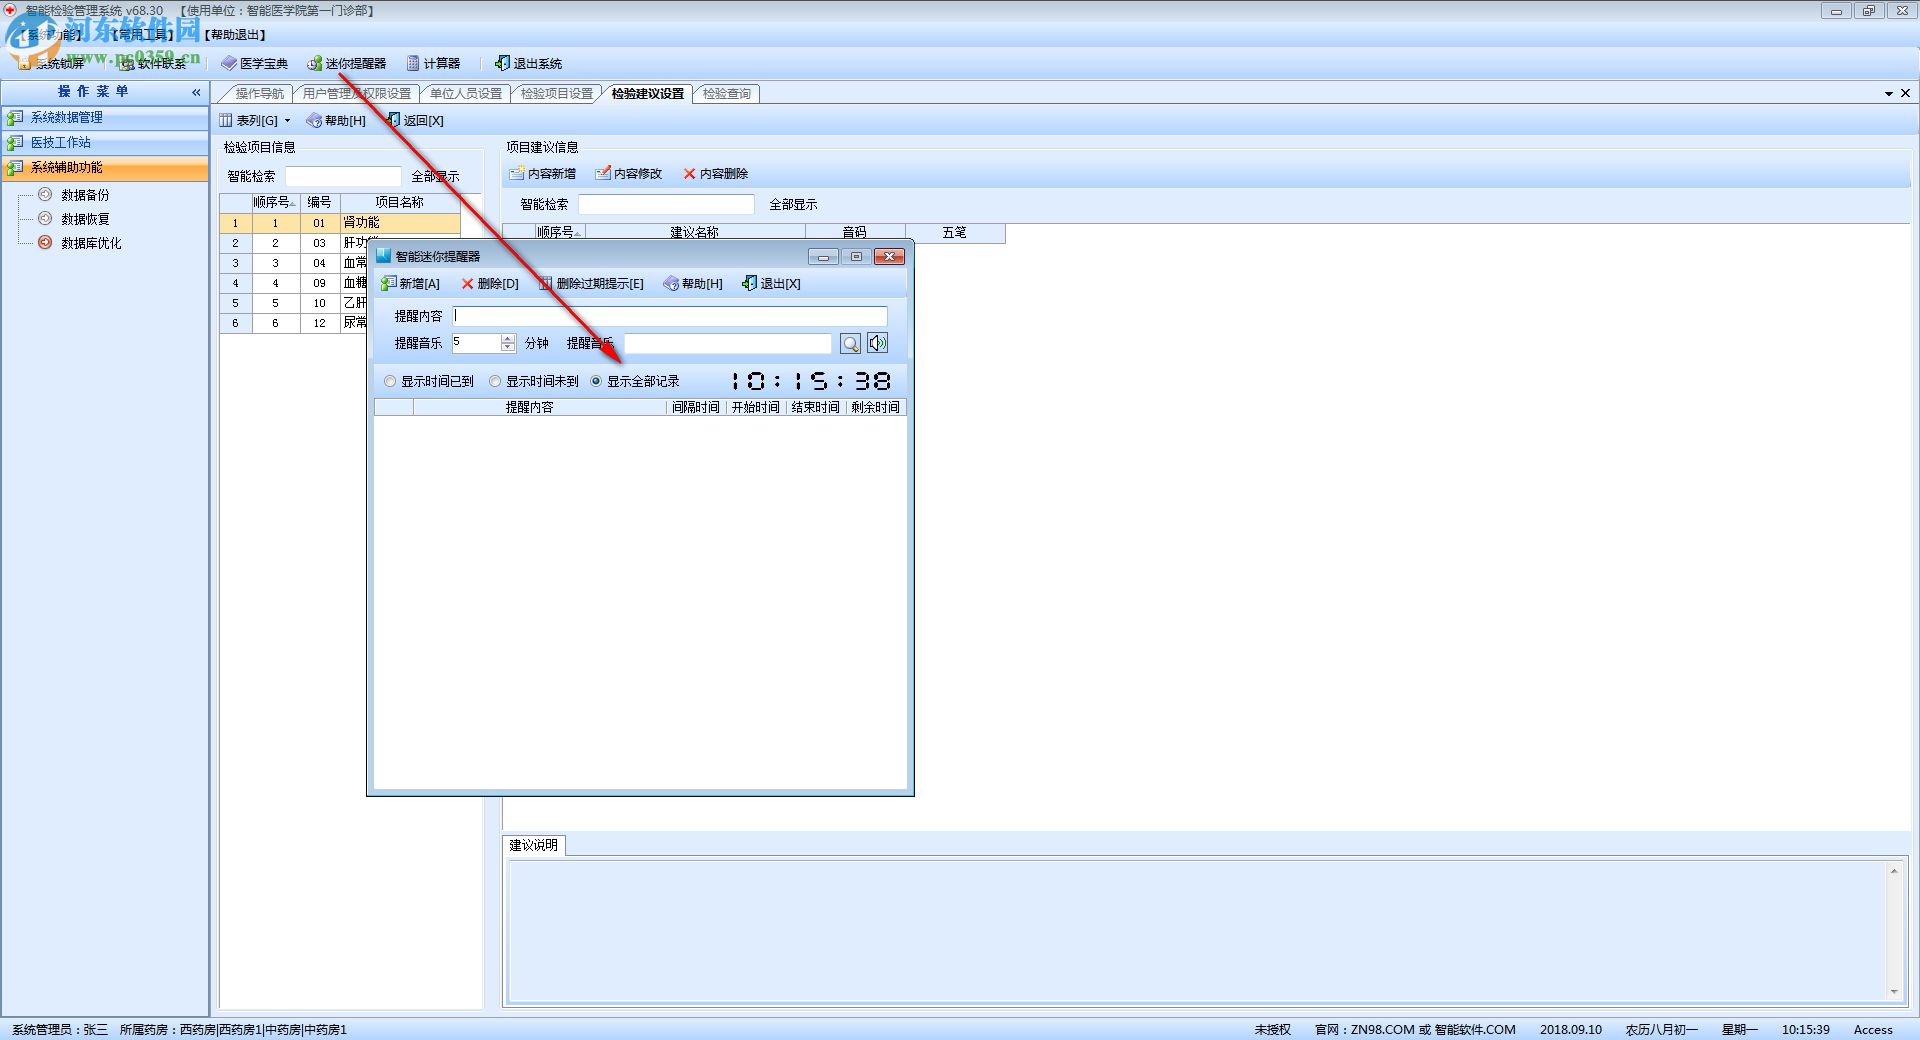Maximize the 智能迷你提醒器 window

coord(856,257)
